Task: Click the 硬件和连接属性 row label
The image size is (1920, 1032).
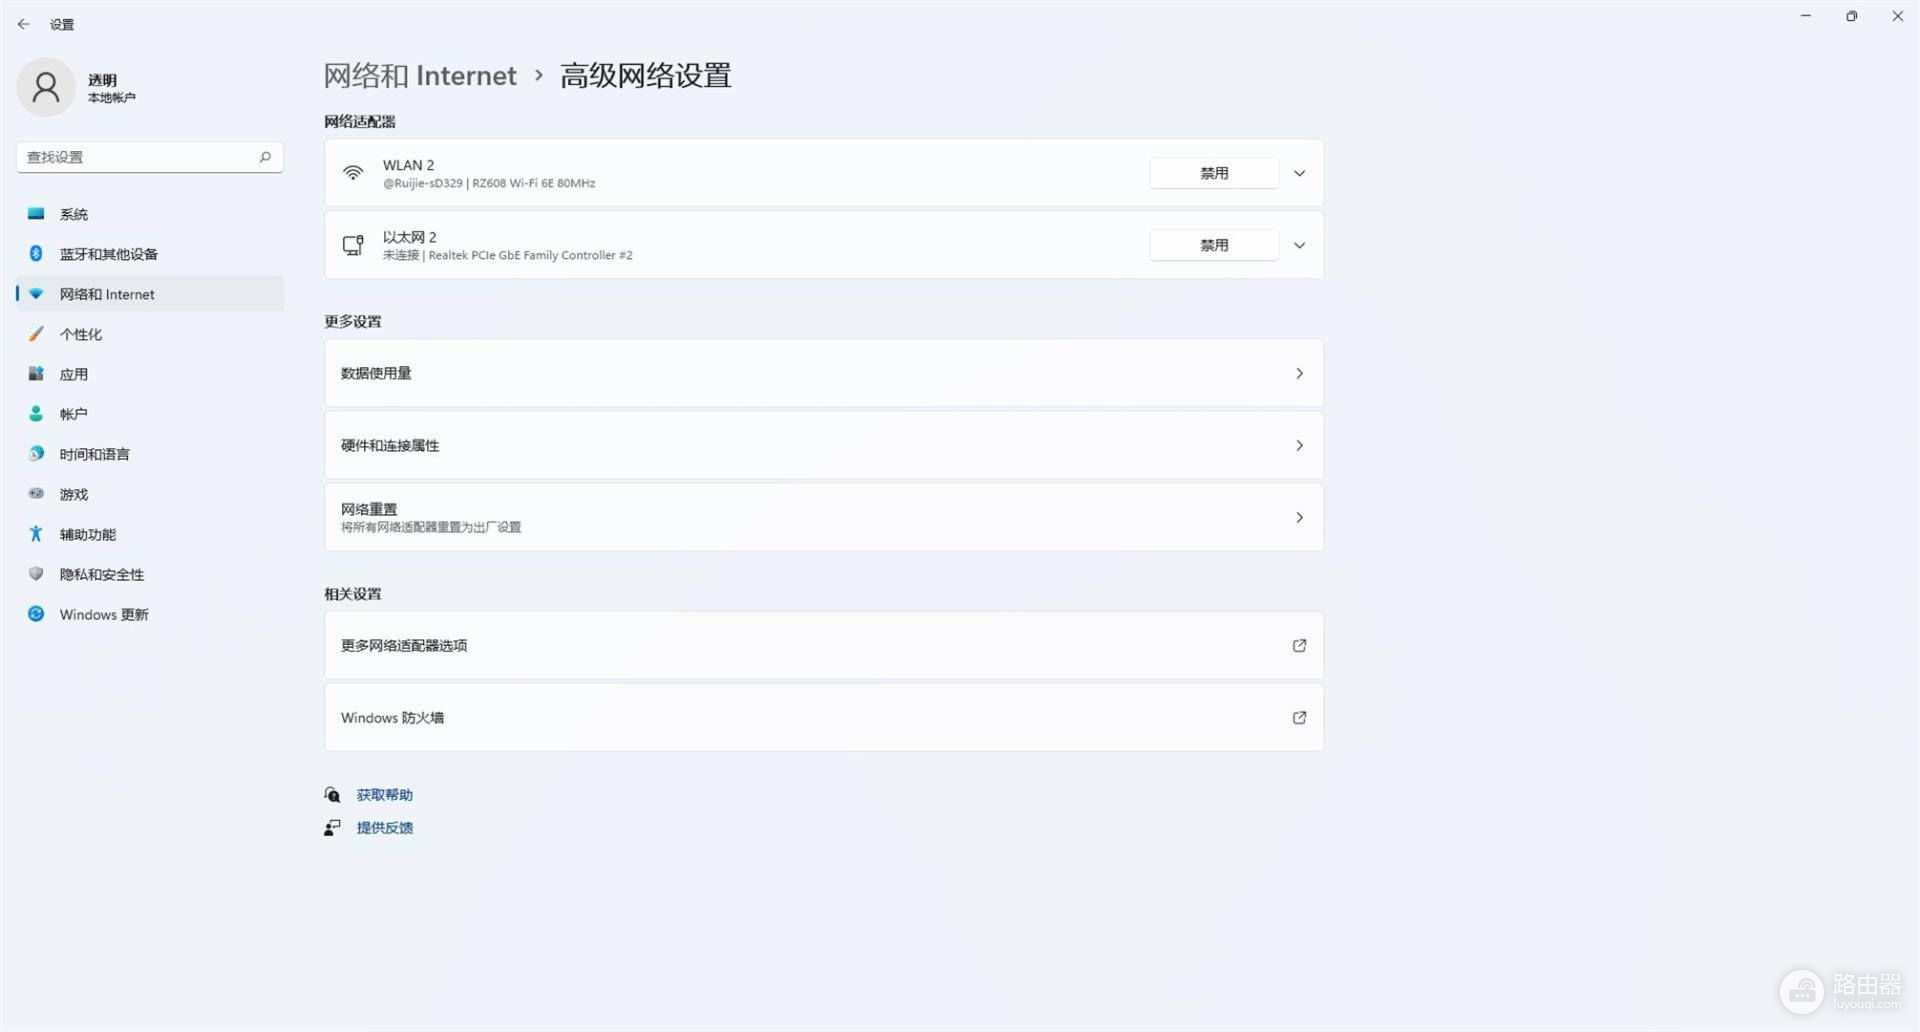Action: coord(390,446)
